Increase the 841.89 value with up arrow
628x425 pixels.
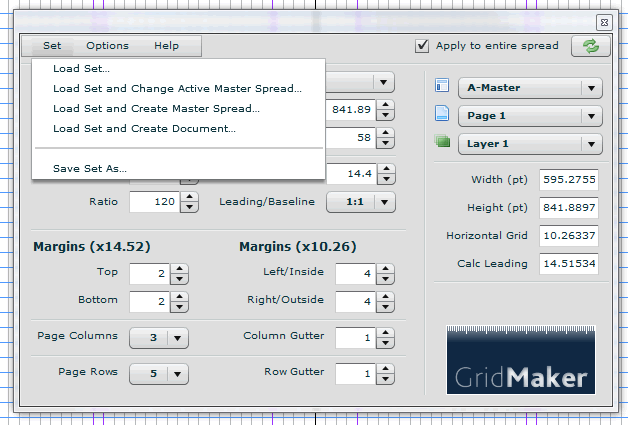pos(385,105)
